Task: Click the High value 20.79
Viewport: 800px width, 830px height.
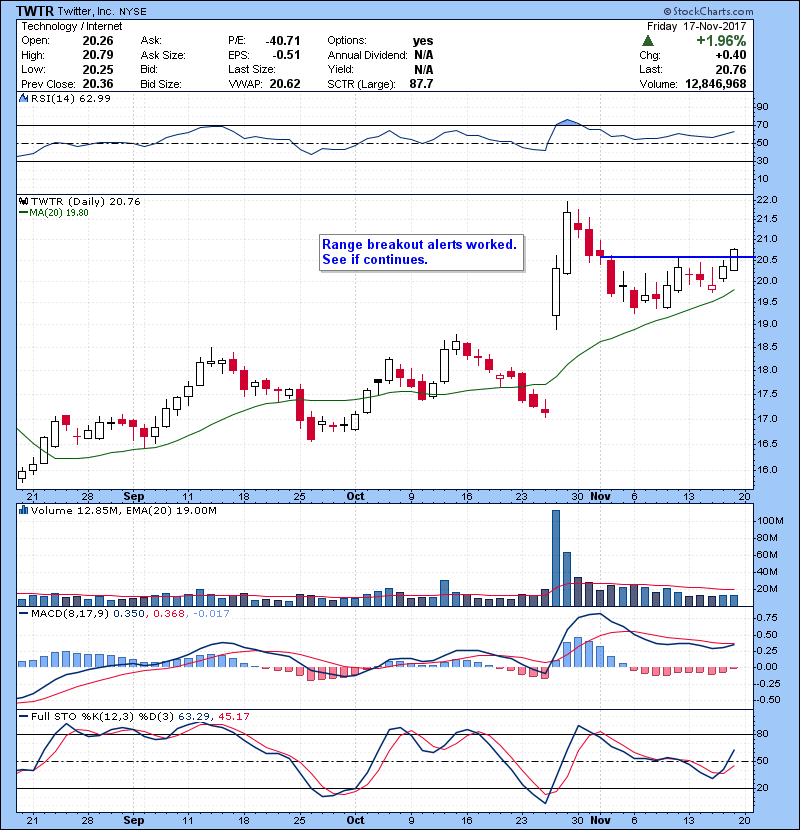Action: pyautogui.click(x=98, y=55)
